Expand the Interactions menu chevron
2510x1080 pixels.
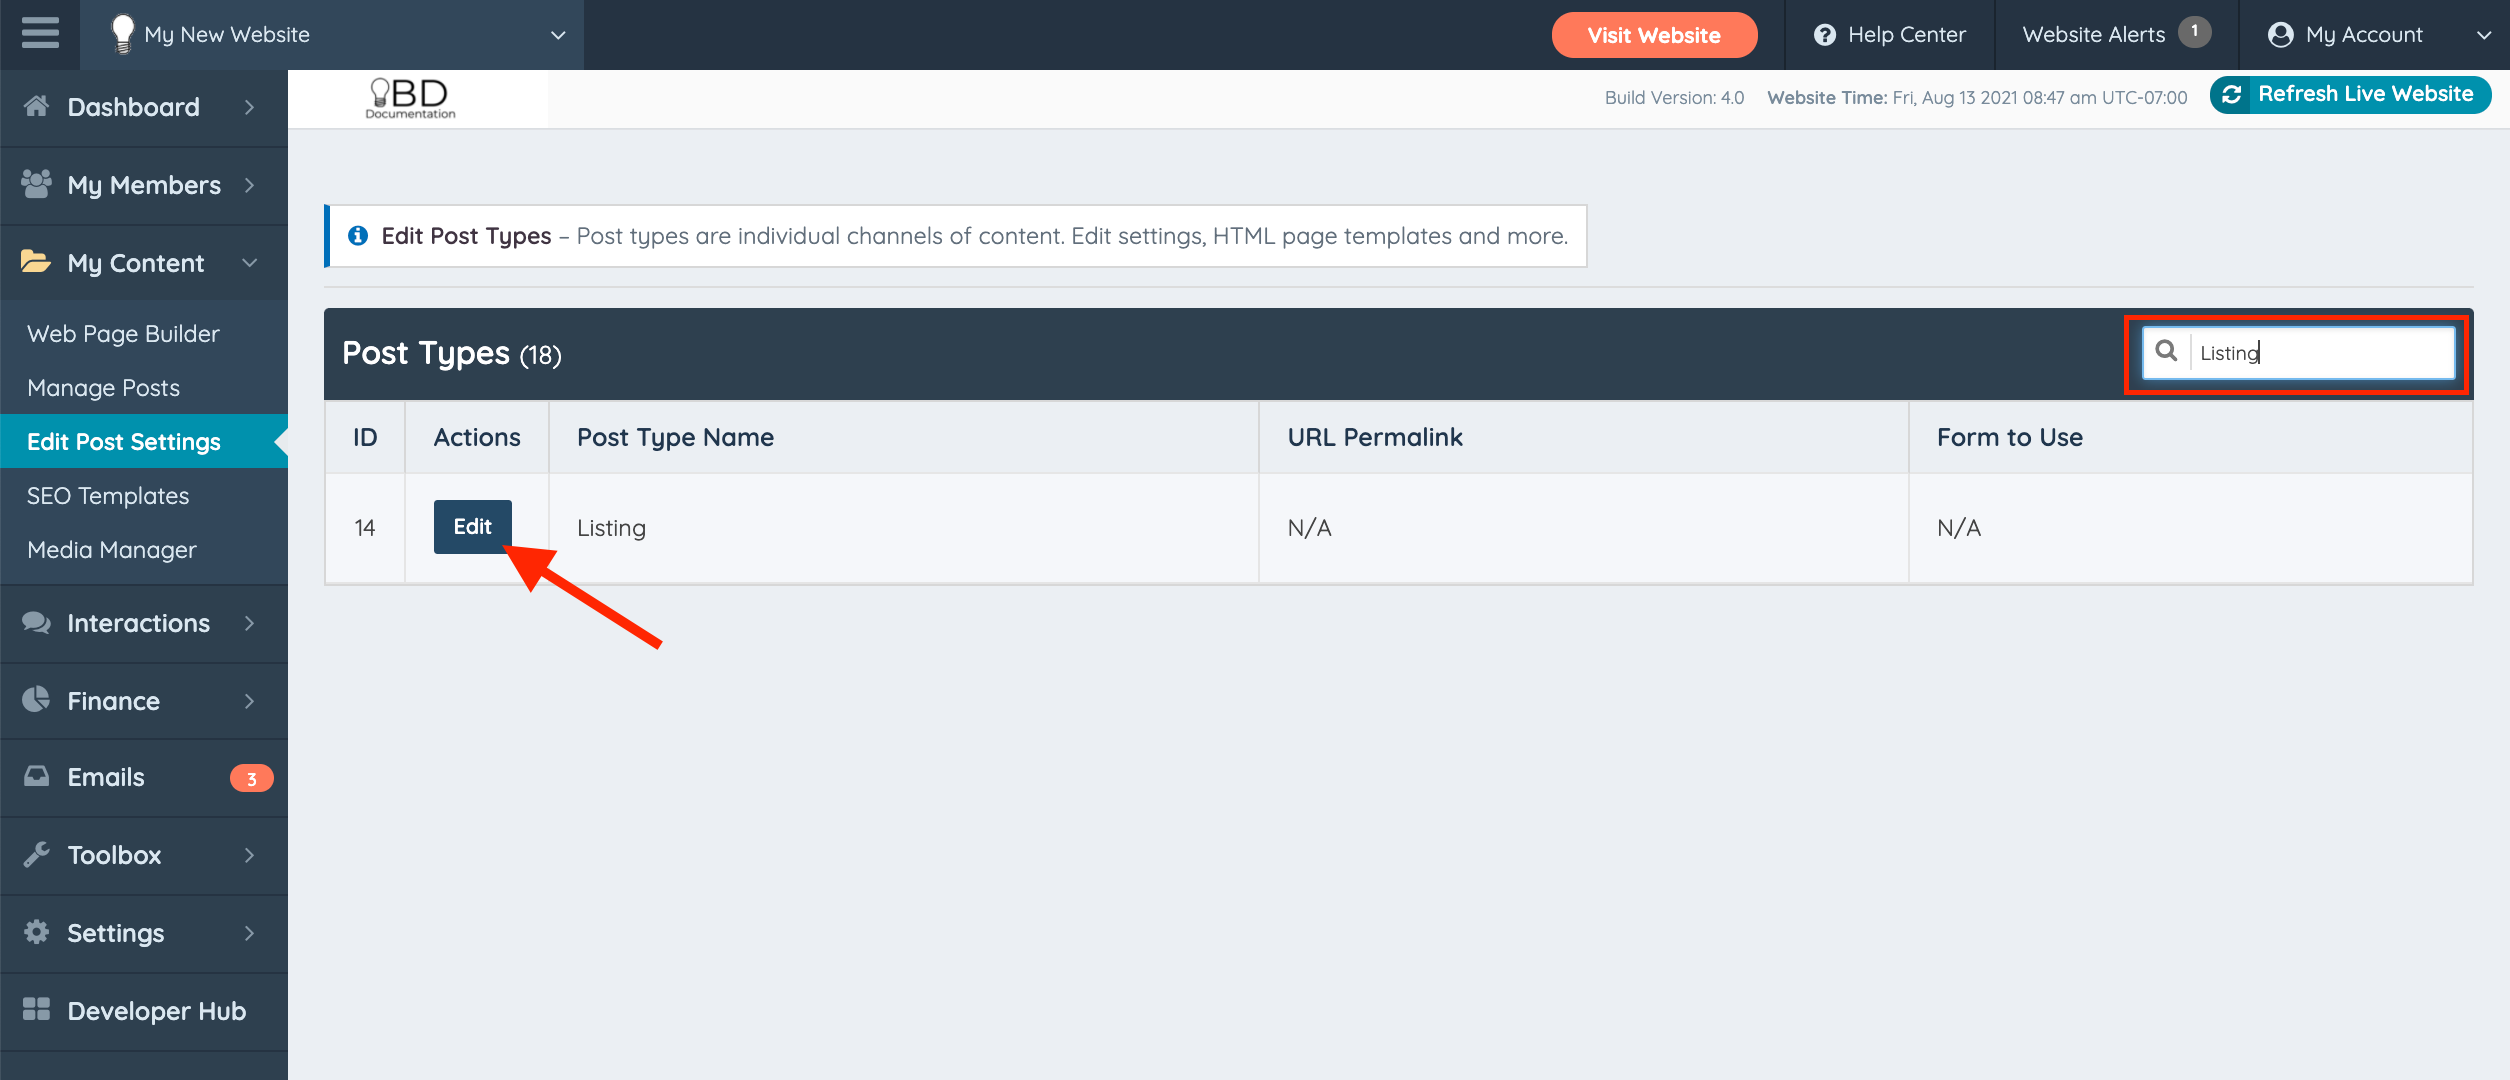tap(249, 623)
